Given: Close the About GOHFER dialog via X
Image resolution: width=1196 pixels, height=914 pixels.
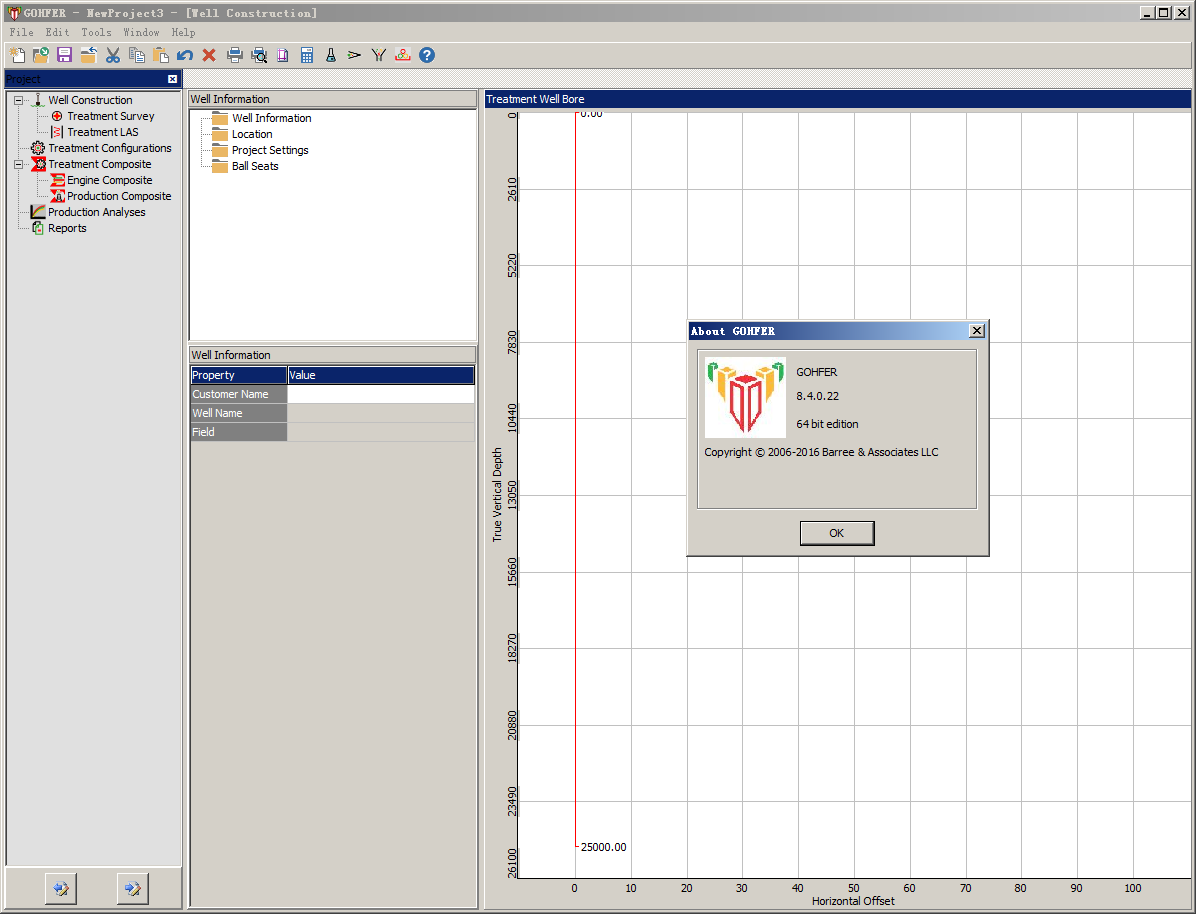Looking at the screenshot, I should pos(976,330).
